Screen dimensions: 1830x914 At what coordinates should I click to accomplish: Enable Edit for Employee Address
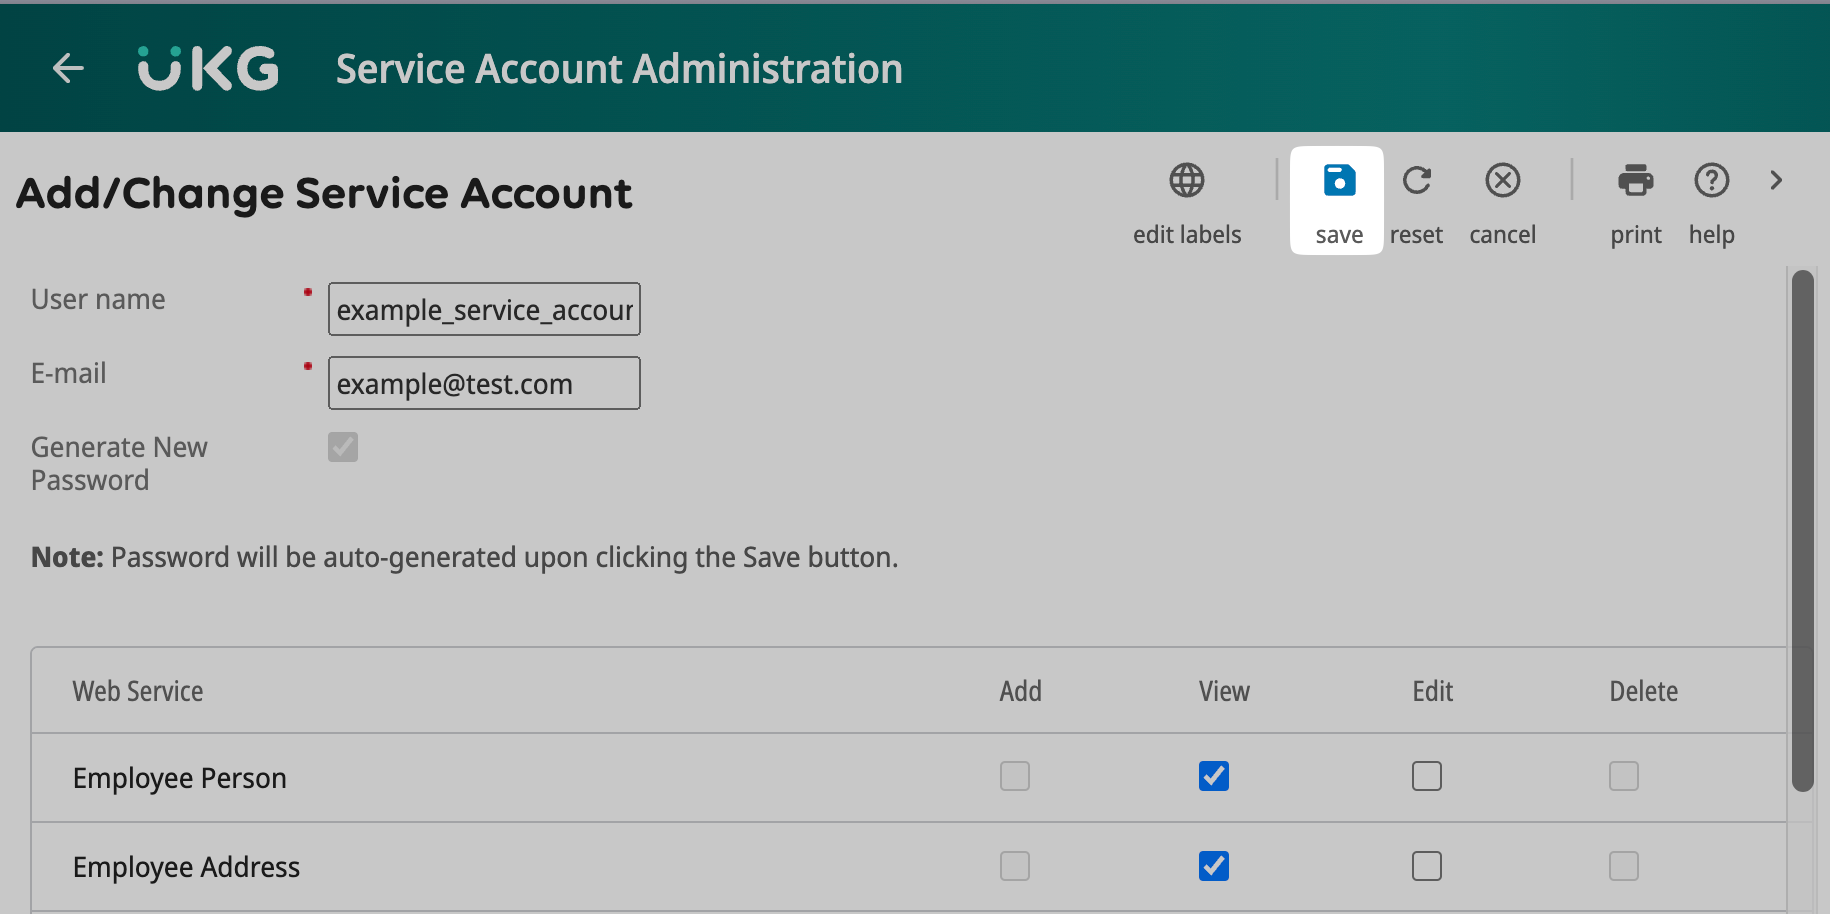(1427, 866)
